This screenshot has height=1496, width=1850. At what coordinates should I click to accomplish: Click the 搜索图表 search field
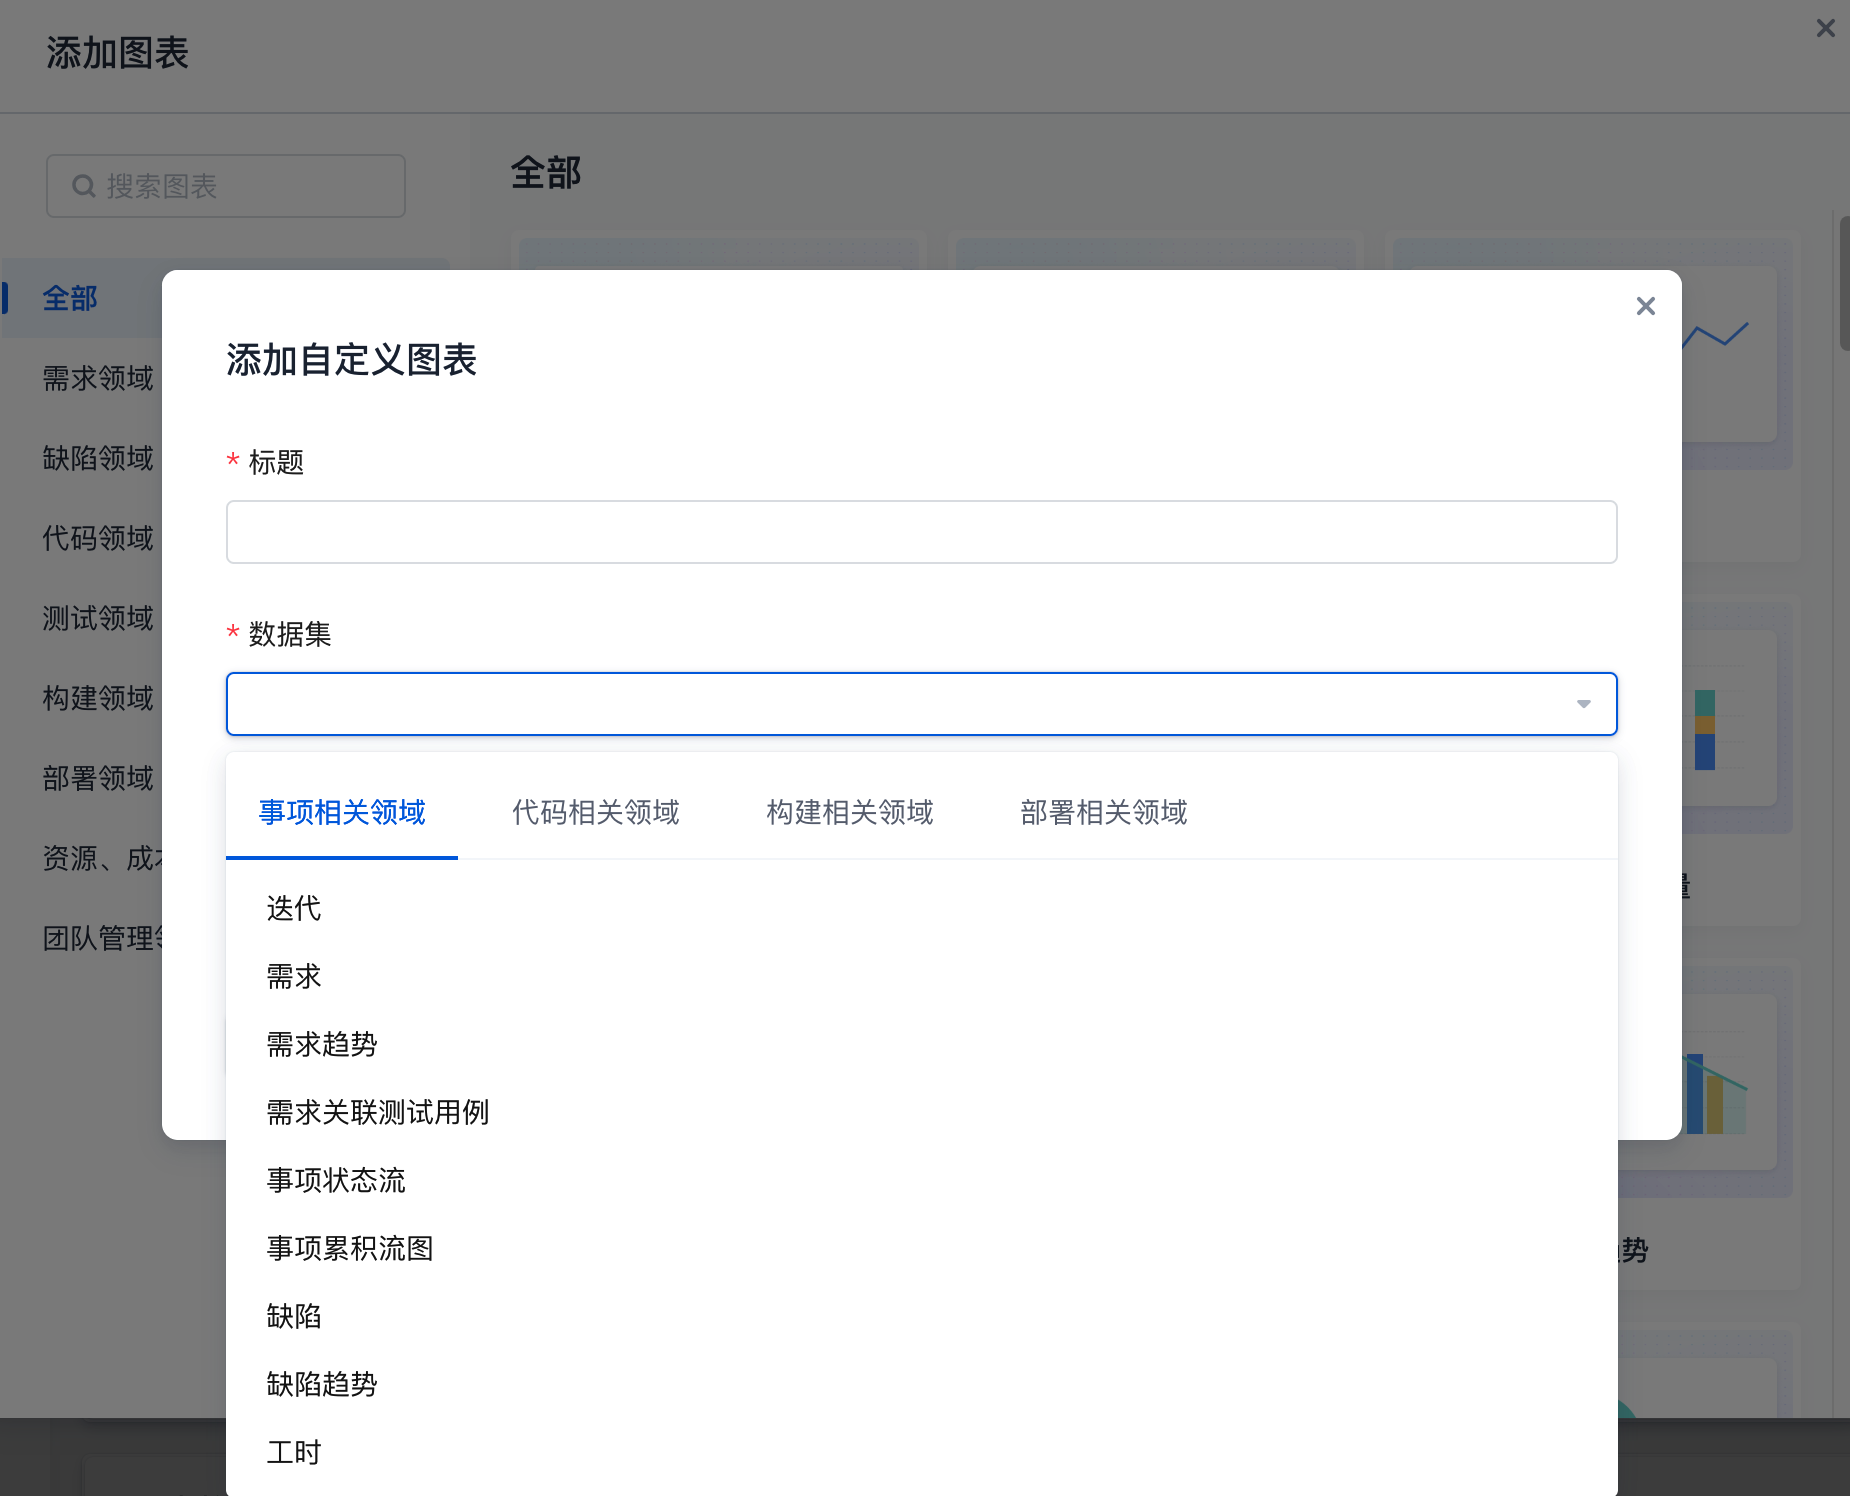[240, 186]
